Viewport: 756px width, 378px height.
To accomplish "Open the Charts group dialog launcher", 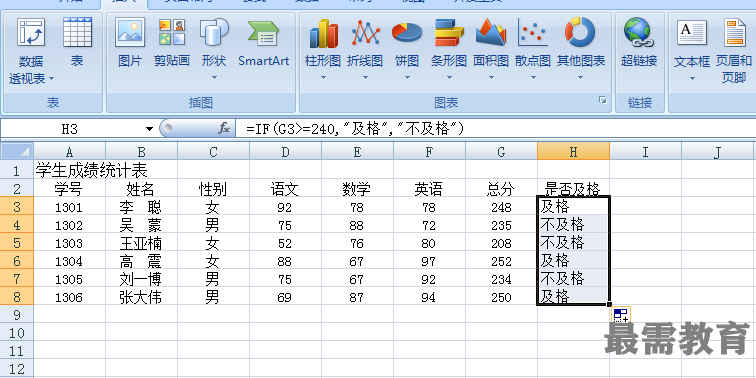I will tap(603, 100).
